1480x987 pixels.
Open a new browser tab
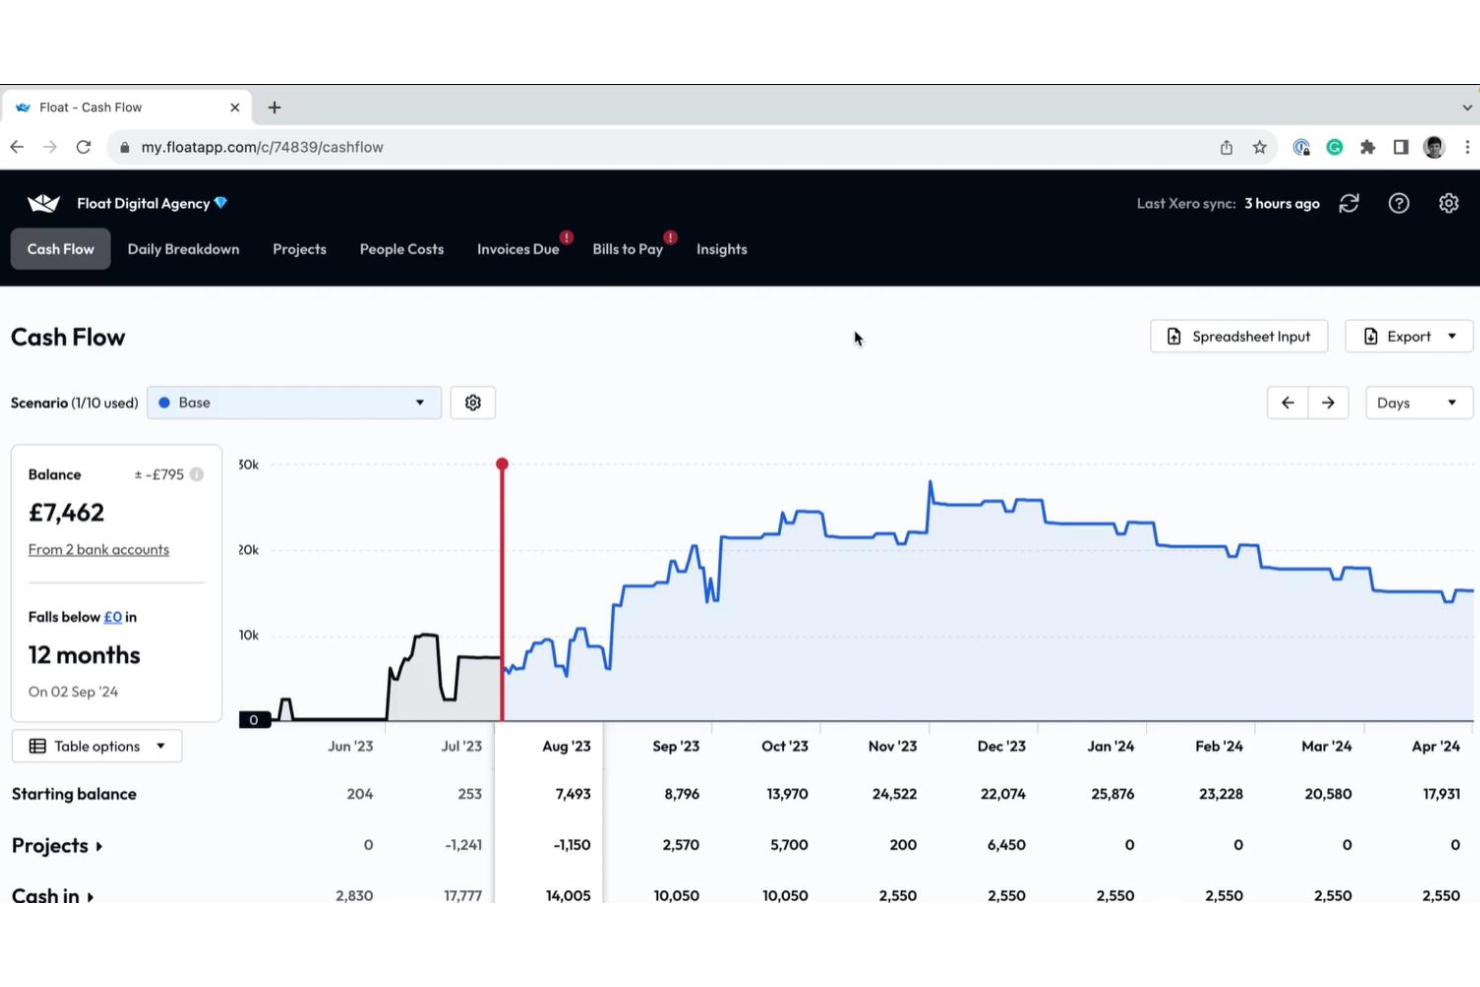pos(274,107)
